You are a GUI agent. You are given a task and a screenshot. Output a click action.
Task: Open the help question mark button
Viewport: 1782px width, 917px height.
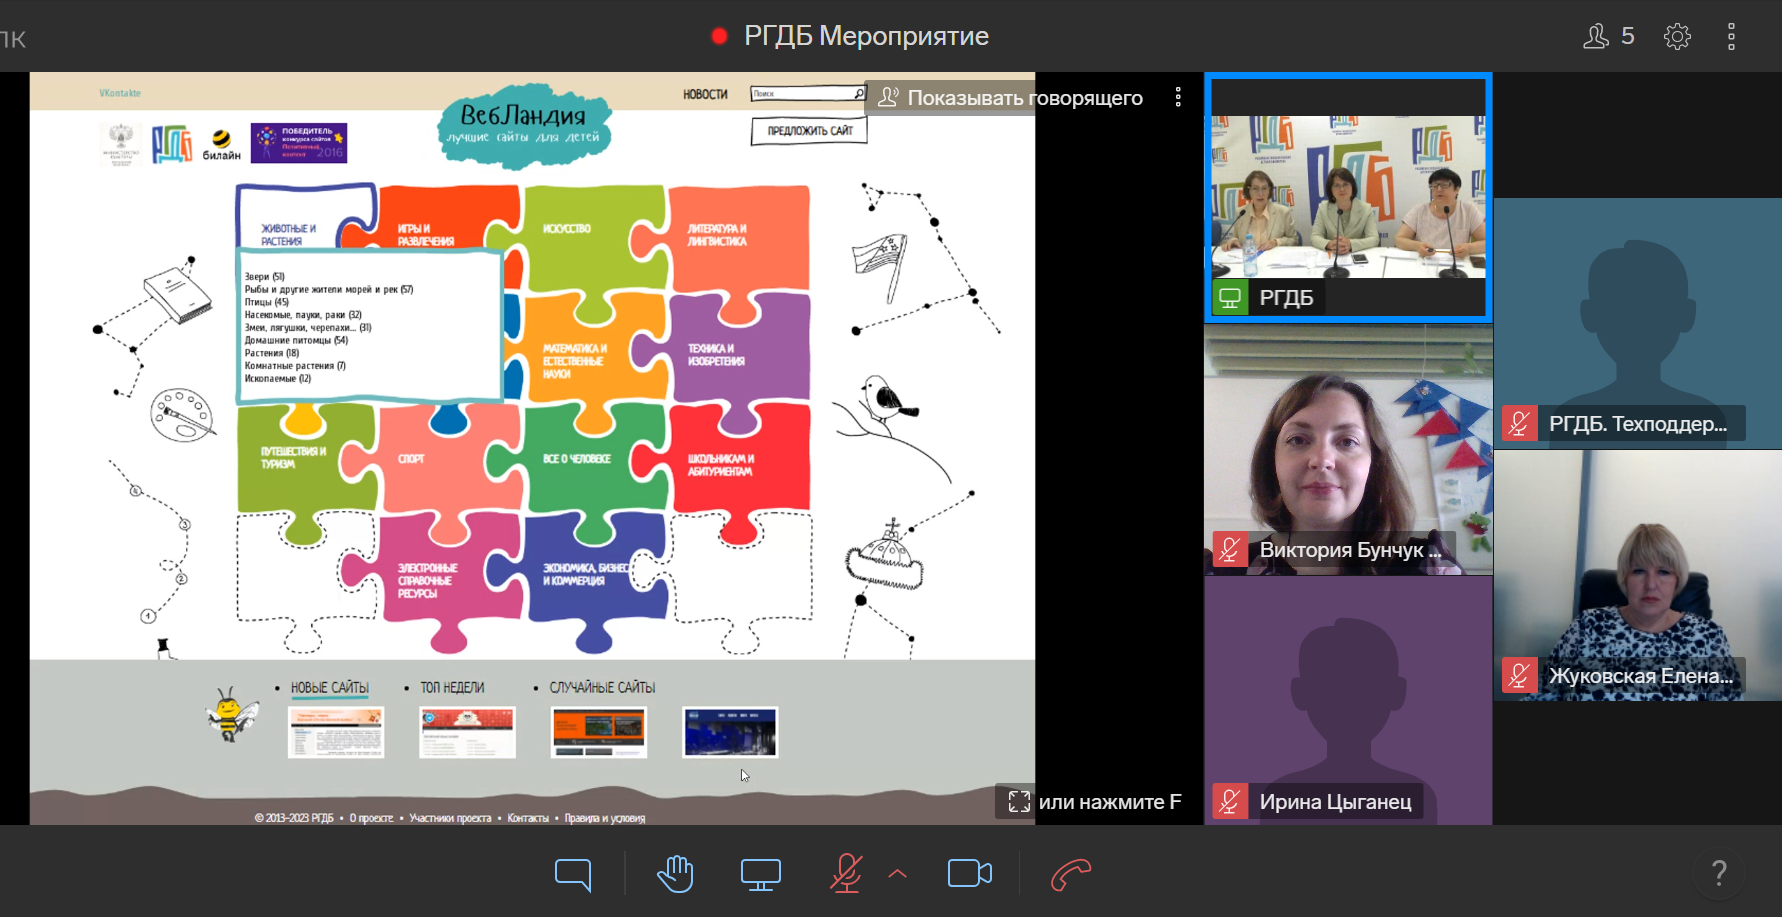click(x=1719, y=873)
